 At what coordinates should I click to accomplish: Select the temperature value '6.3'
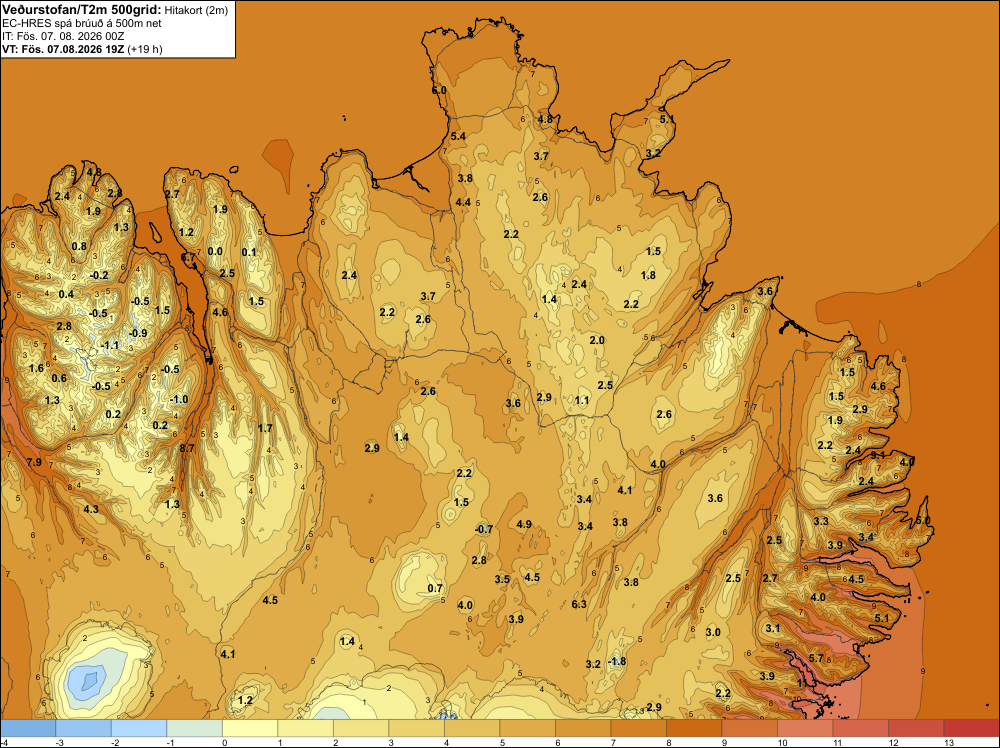[579, 604]
